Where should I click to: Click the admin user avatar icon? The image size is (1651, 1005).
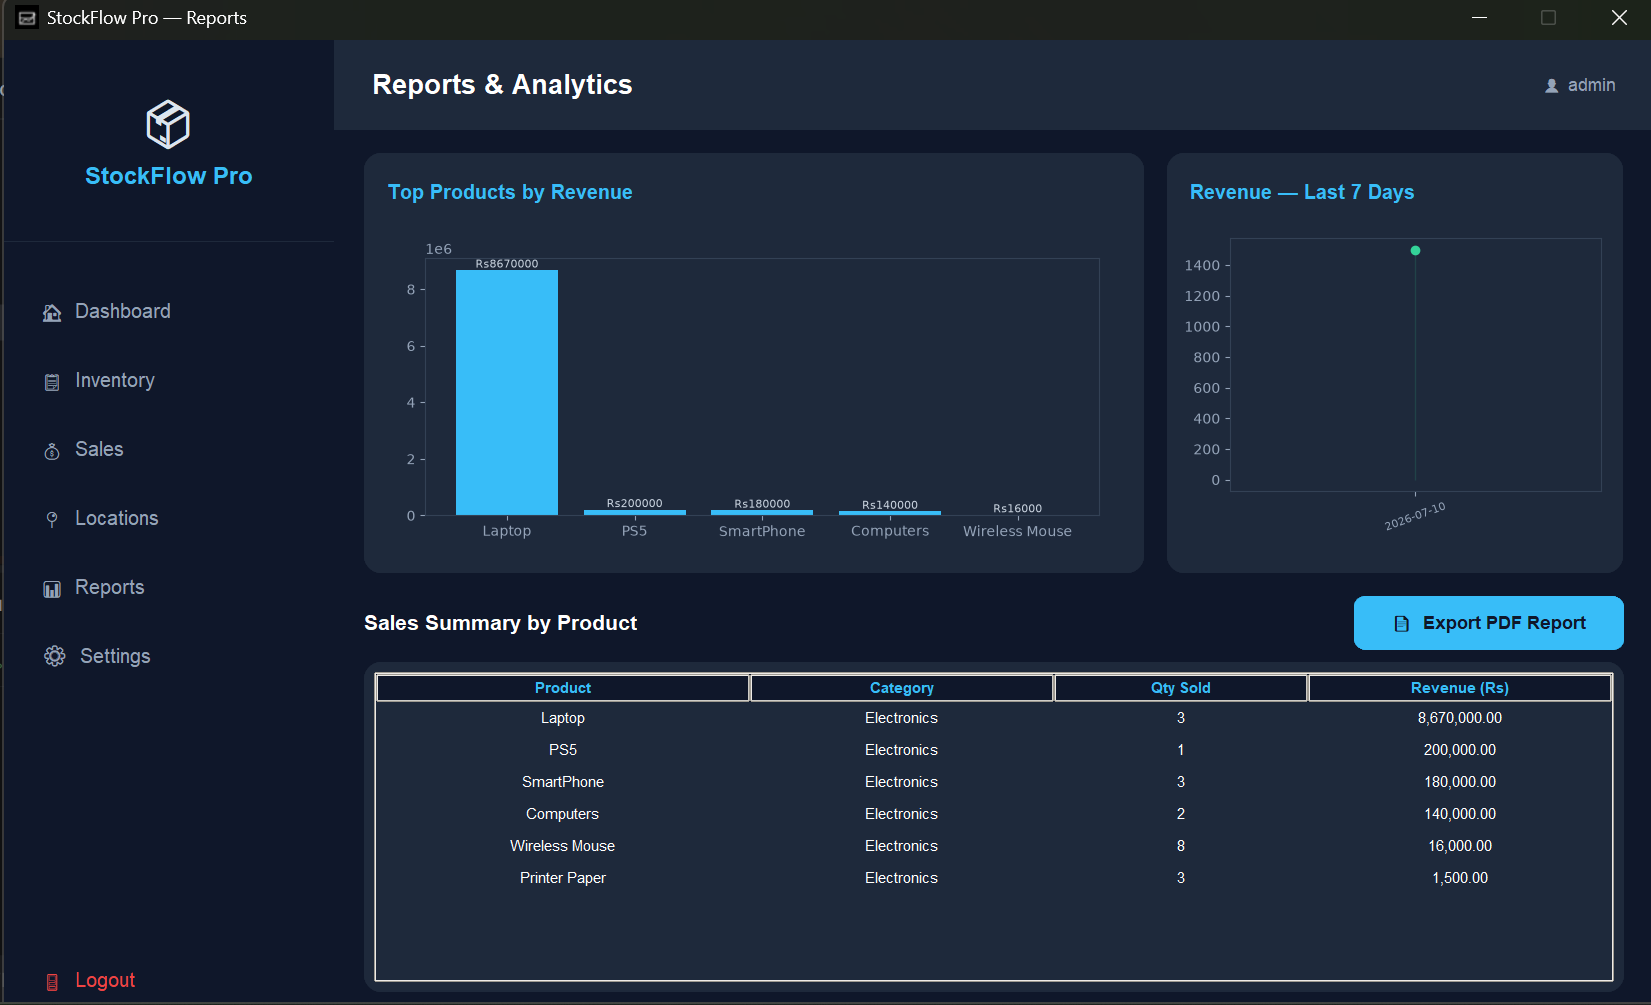click(1552, 86)
